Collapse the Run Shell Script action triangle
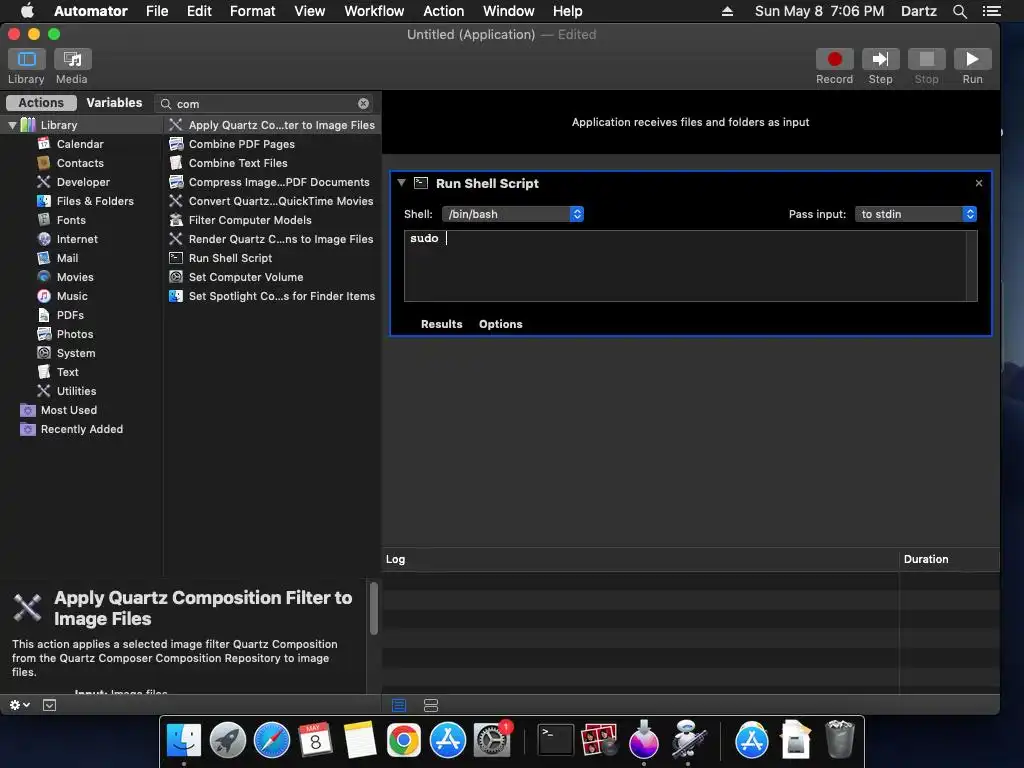 402,183
